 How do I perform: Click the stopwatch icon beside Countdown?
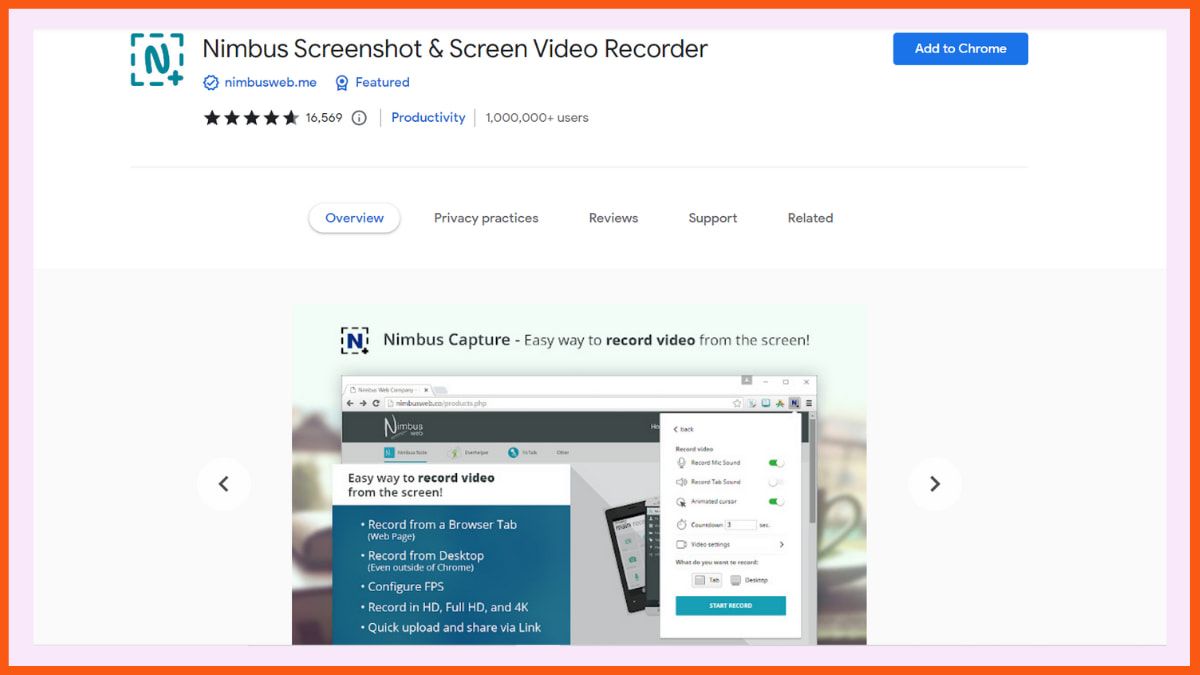coord(682,524)
